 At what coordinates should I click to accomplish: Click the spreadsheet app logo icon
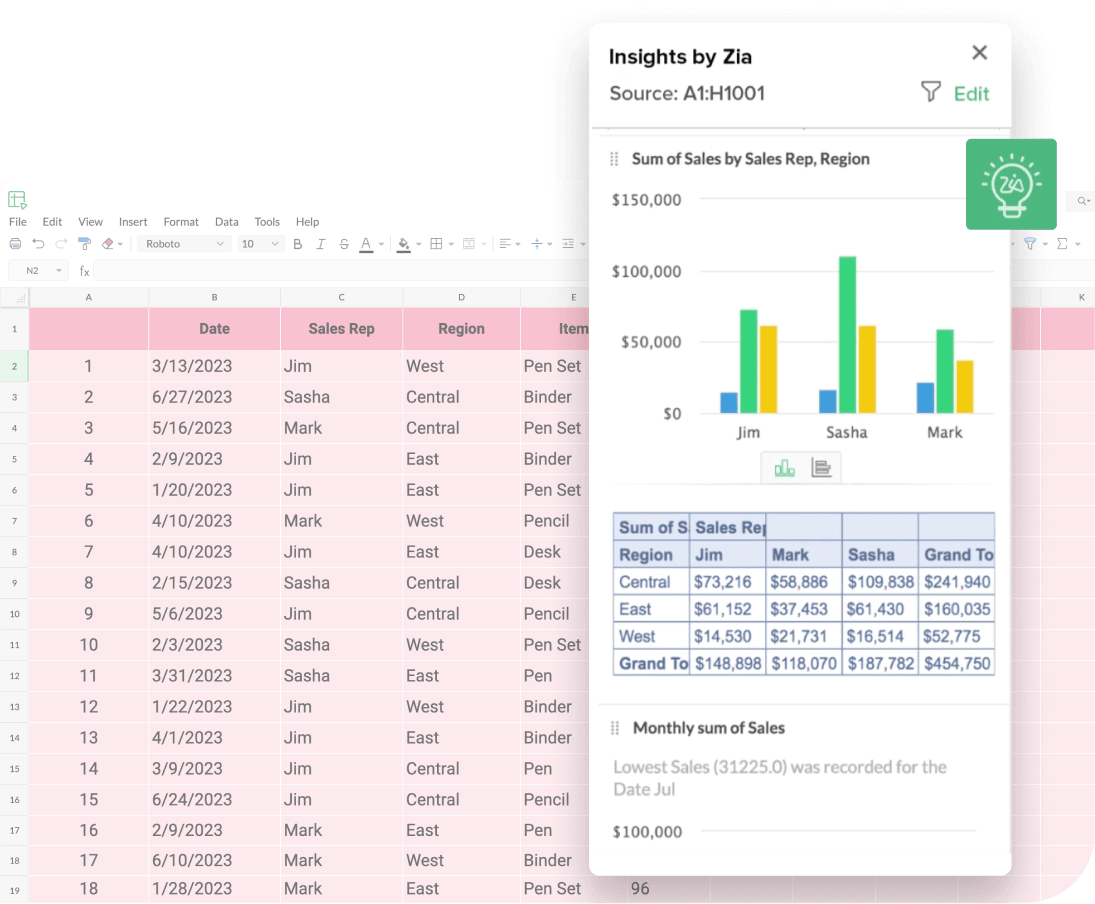click(17, 200)
